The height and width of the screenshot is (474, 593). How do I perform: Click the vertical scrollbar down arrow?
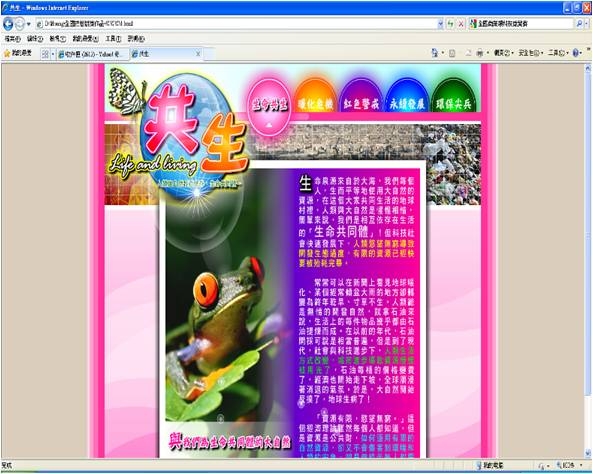[588, 452]
